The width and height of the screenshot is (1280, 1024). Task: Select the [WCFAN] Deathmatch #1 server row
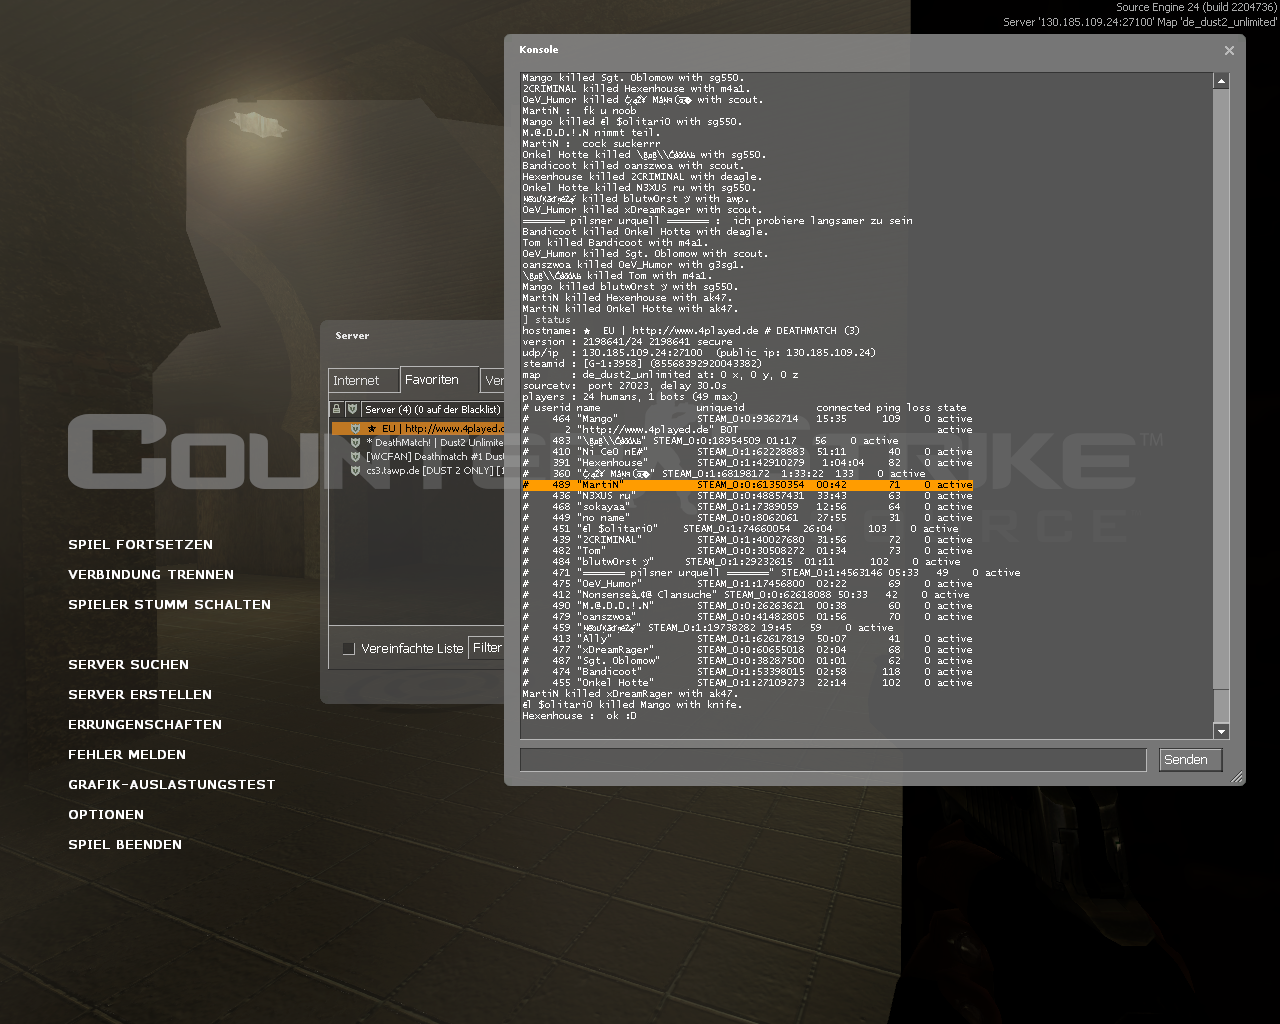(x=418, y=456)
